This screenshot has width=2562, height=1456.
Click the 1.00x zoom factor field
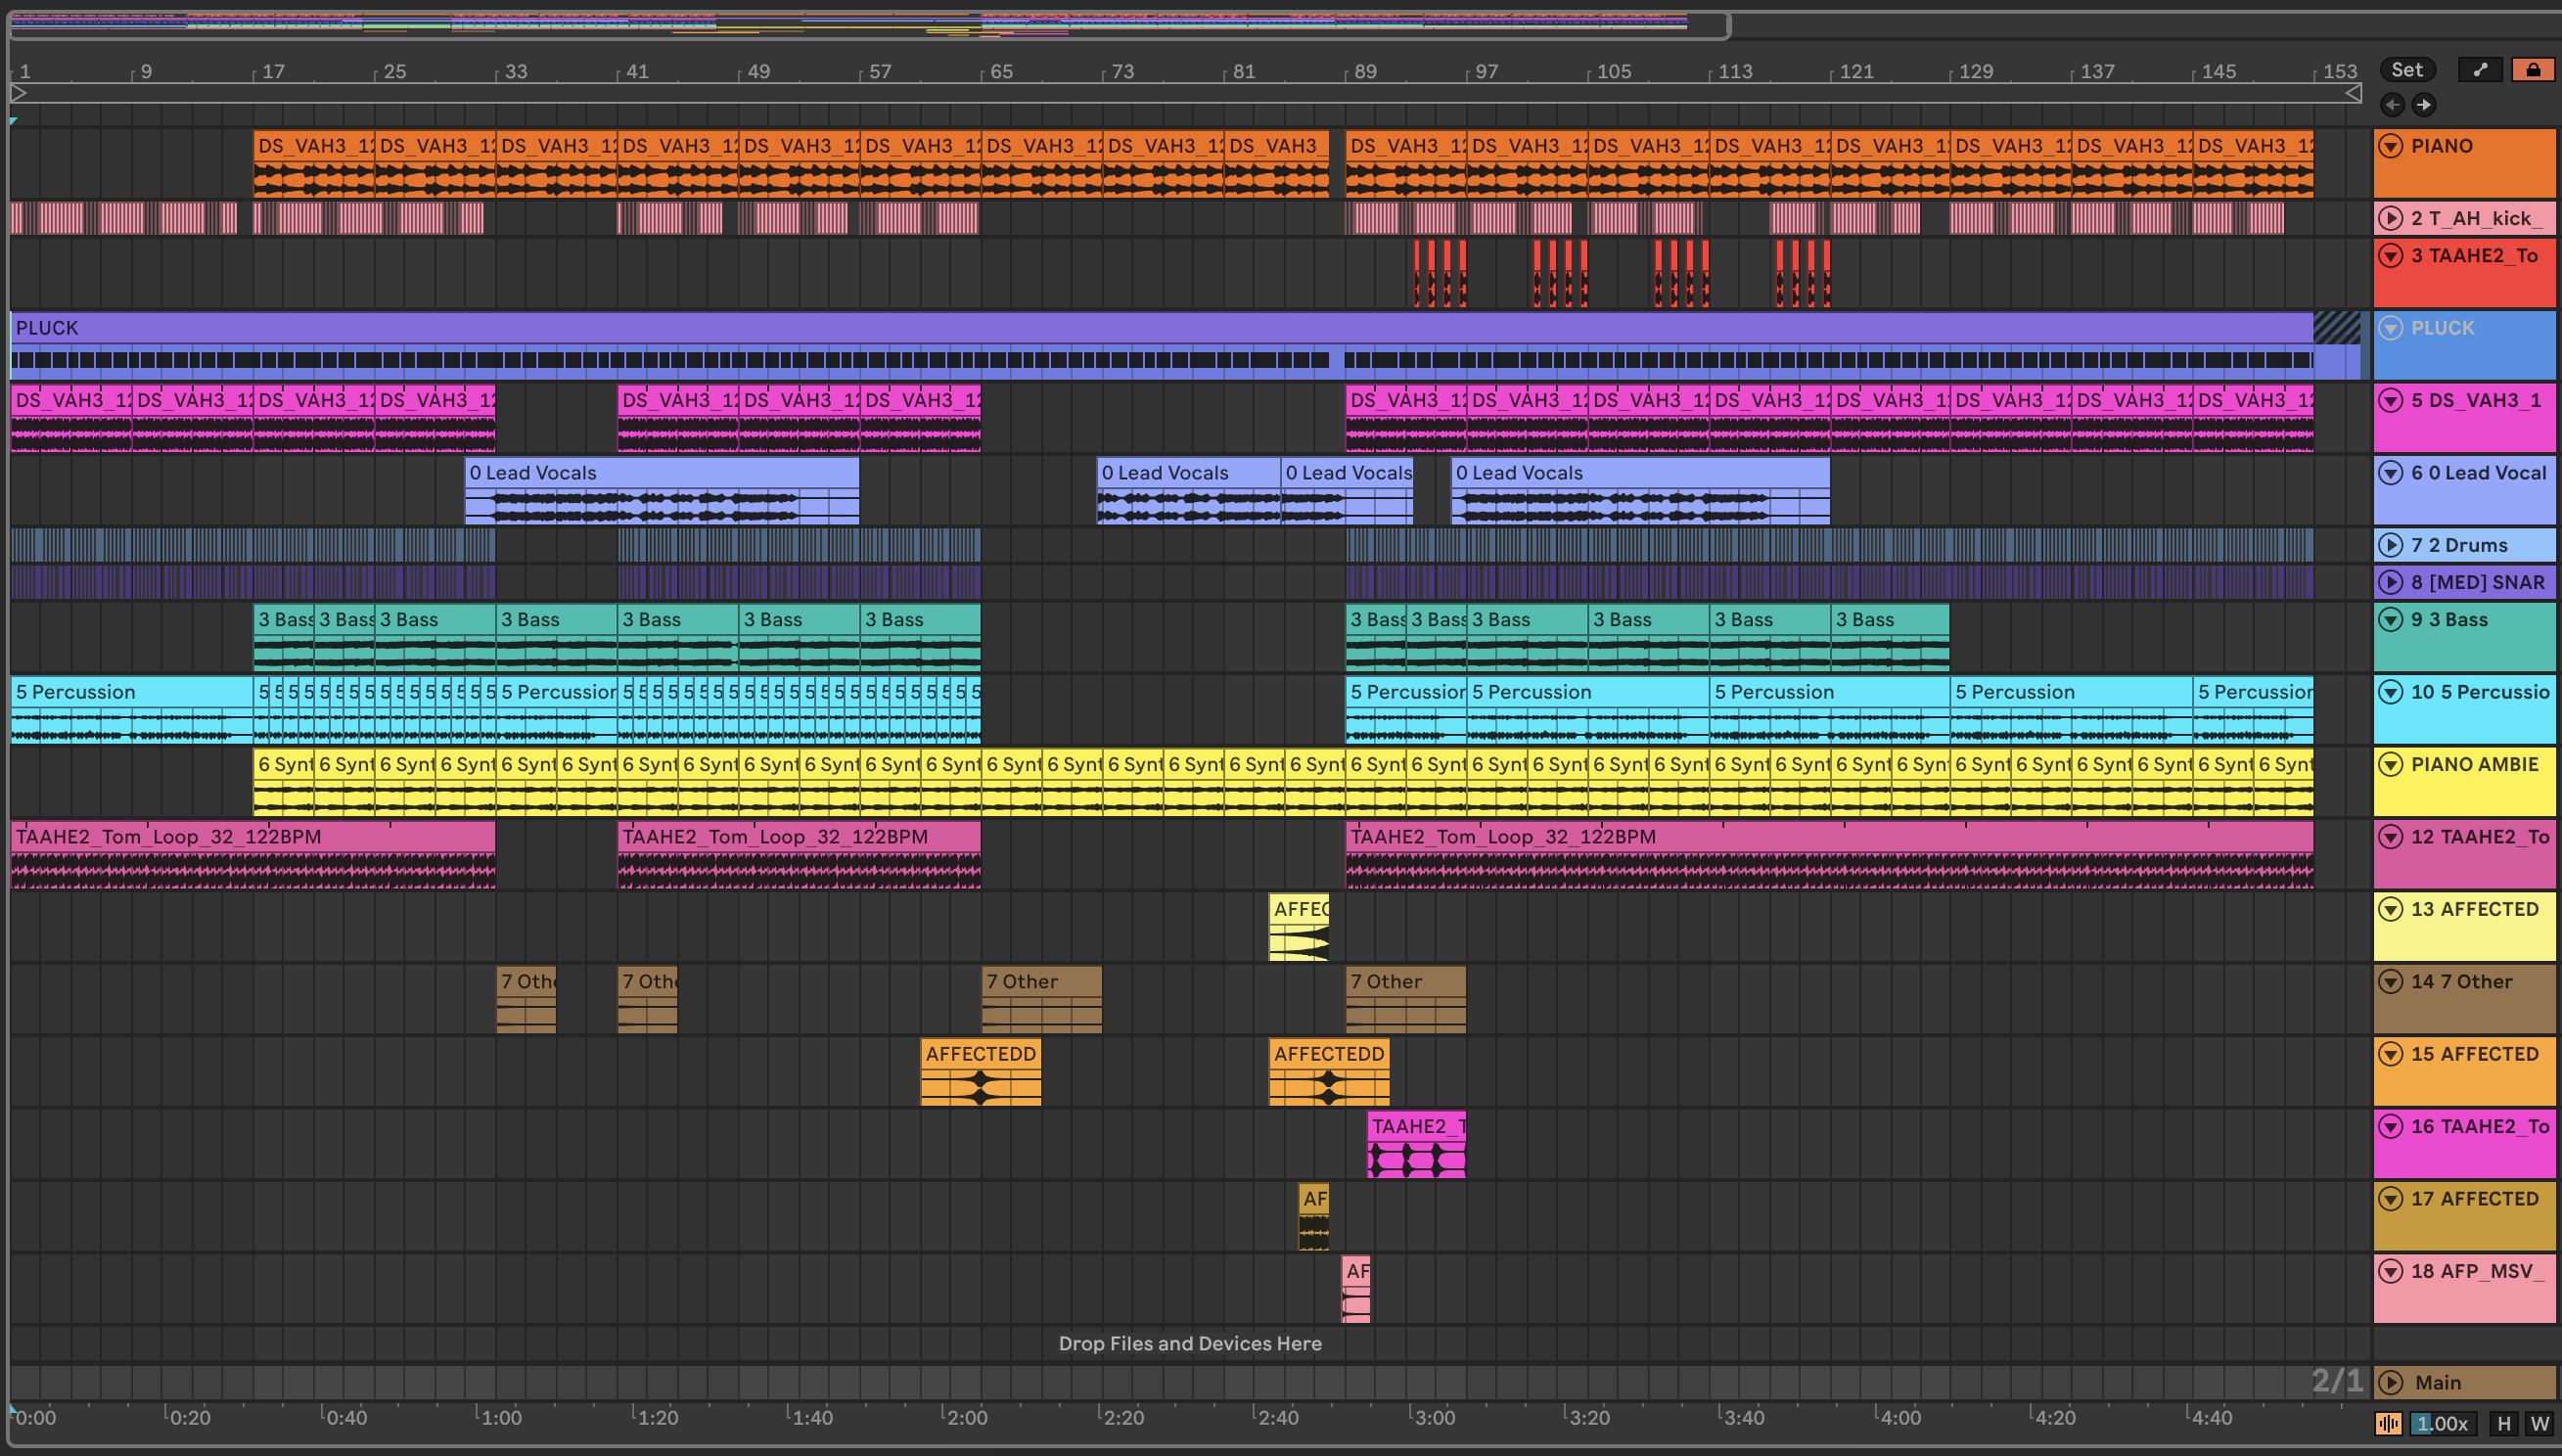pos(2441,1423)
